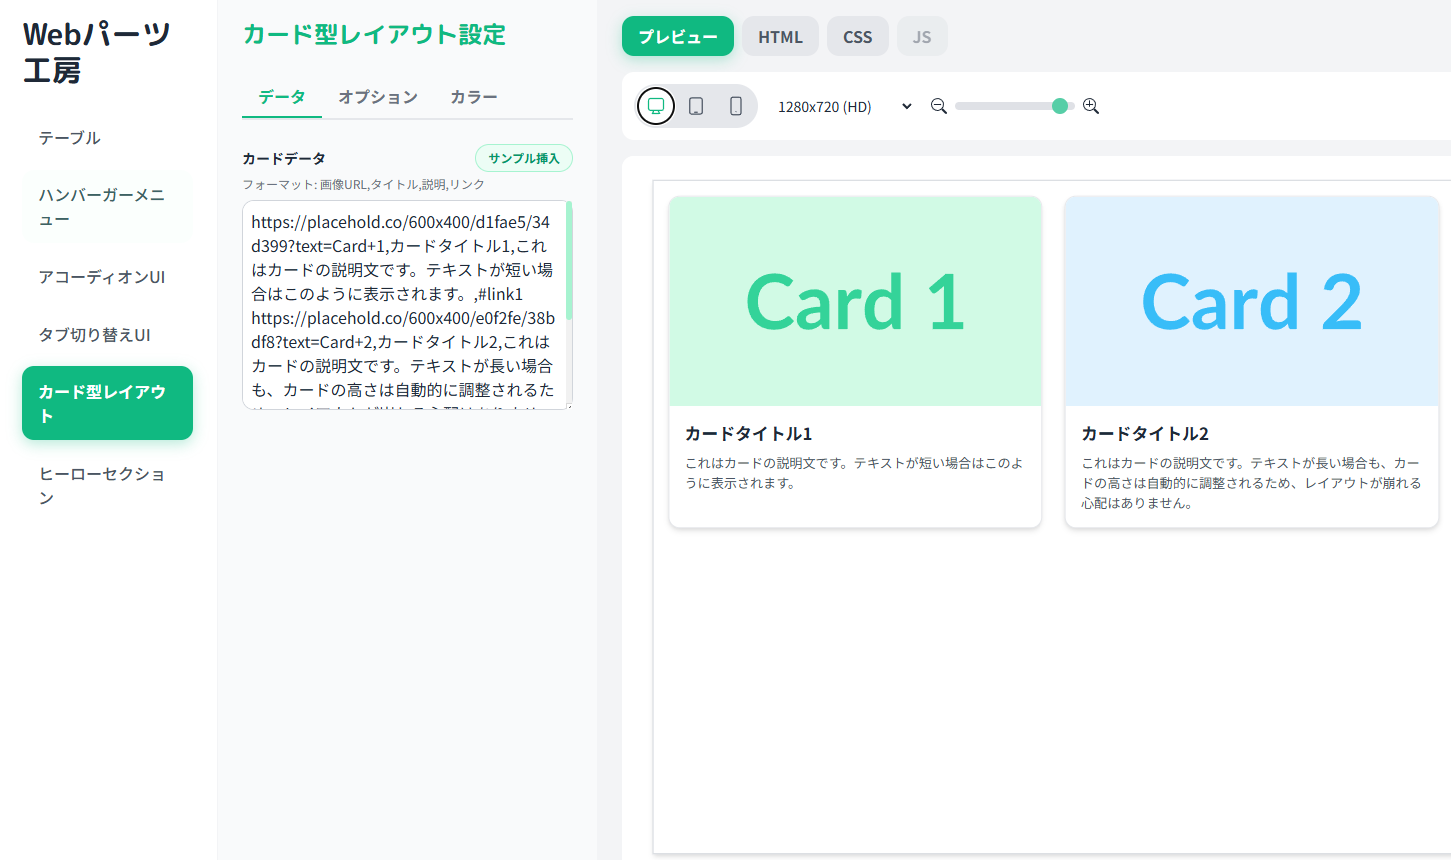This screenshot has height=860, width=1451.
Task: Click inside the カードデータ text area
Action: click(x=403, y=305)
